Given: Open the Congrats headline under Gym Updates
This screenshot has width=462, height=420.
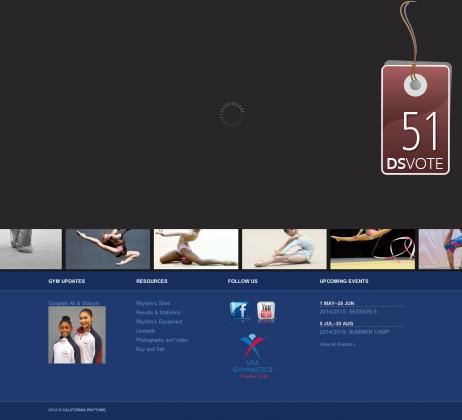Looking at the screenshot, I should coord(74,303).
